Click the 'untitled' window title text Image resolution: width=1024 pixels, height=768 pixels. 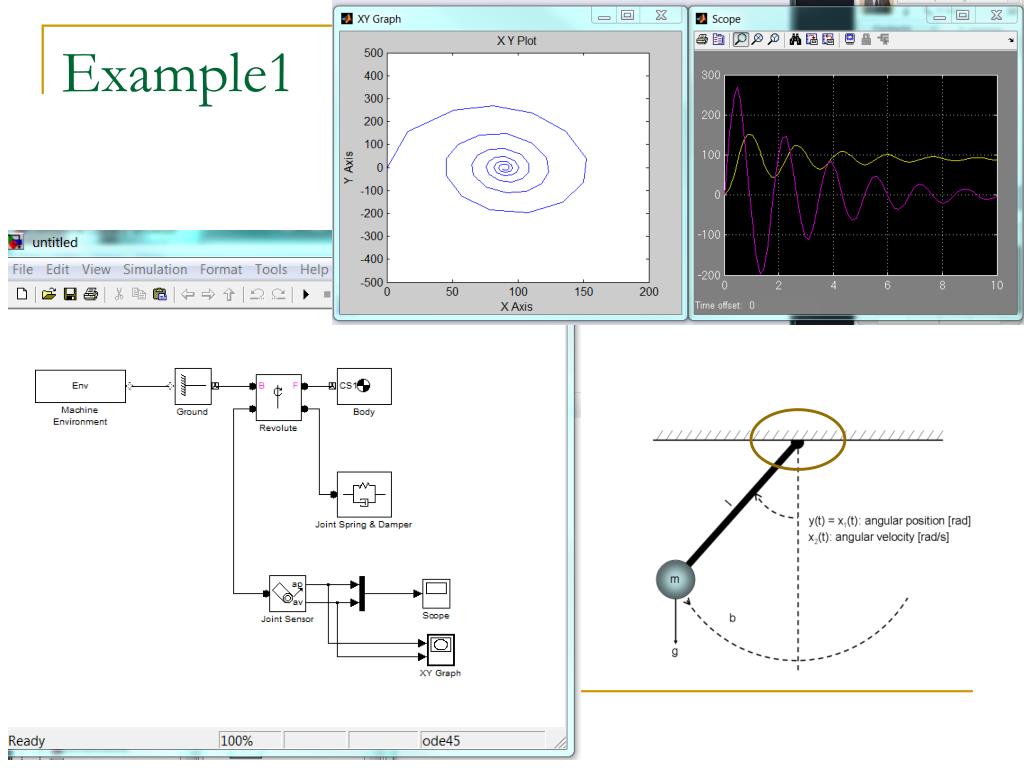tap(55, 242)
